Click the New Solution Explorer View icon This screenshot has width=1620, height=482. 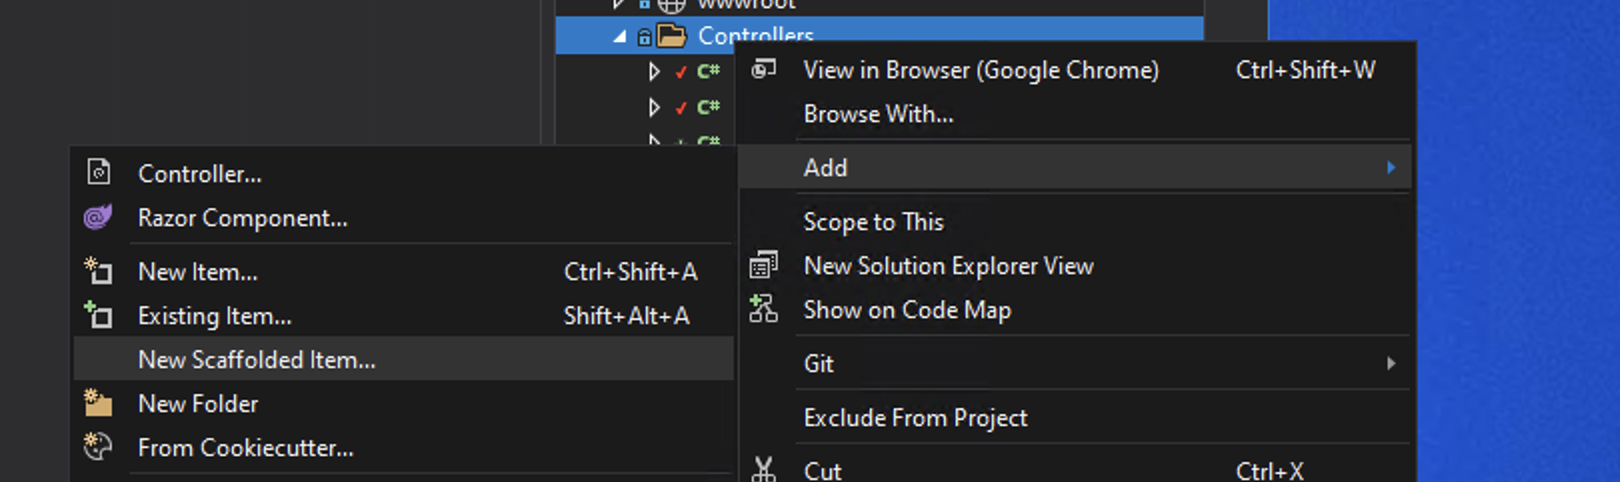tap(764, 265)
